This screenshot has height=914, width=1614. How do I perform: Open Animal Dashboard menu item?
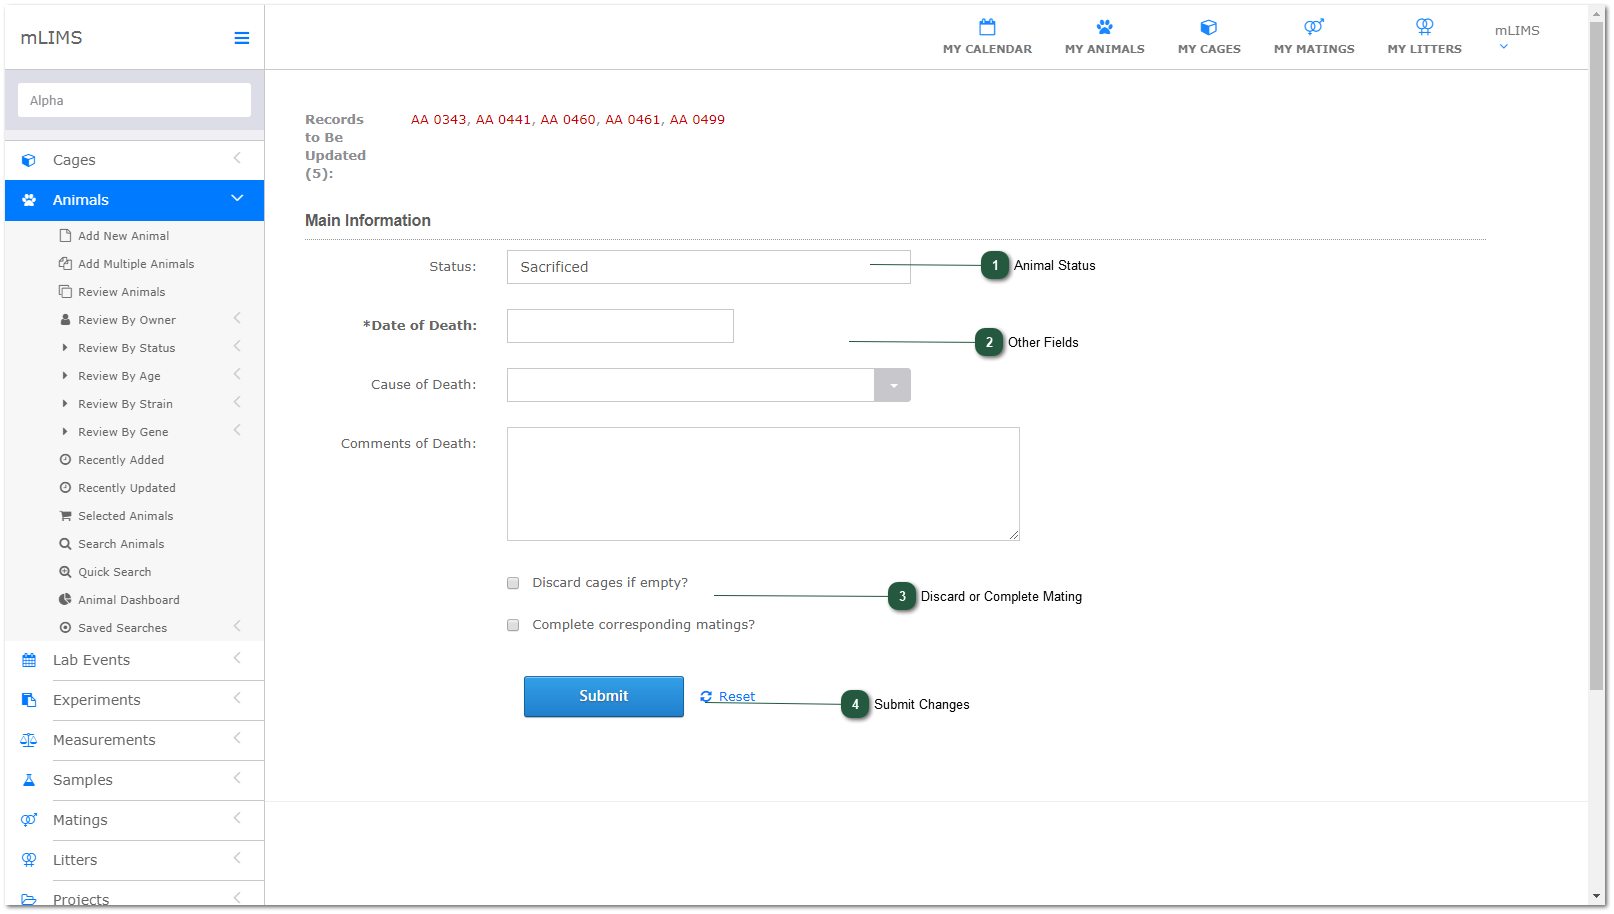[x=129, y=600]
